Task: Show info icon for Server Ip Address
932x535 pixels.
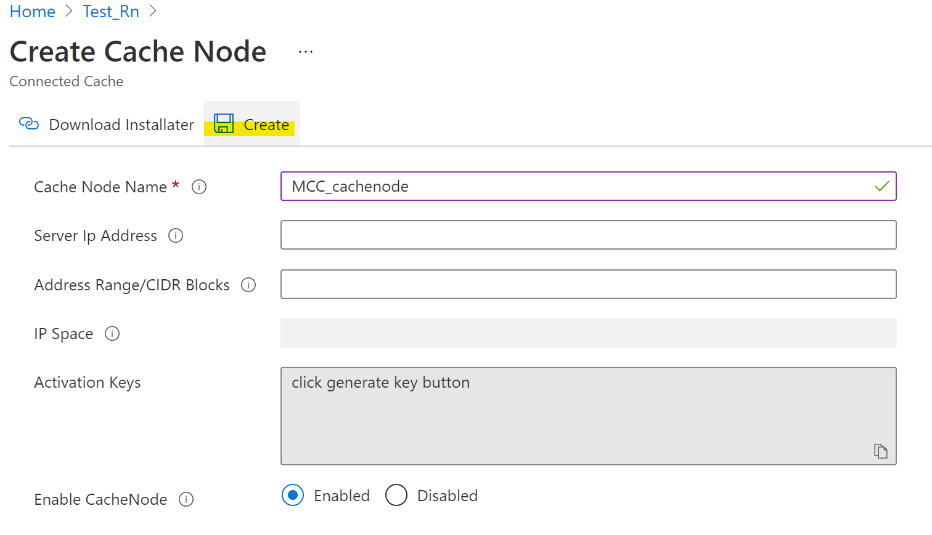Action: (176, 236)
